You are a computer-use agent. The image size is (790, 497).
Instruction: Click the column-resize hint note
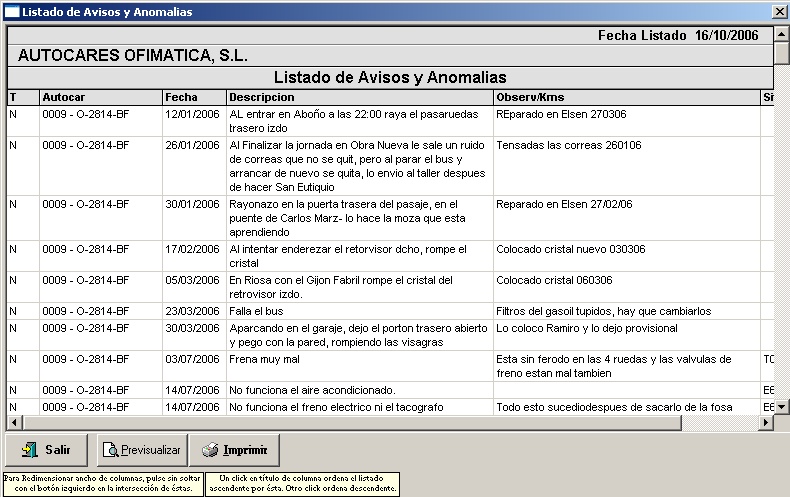103,483
